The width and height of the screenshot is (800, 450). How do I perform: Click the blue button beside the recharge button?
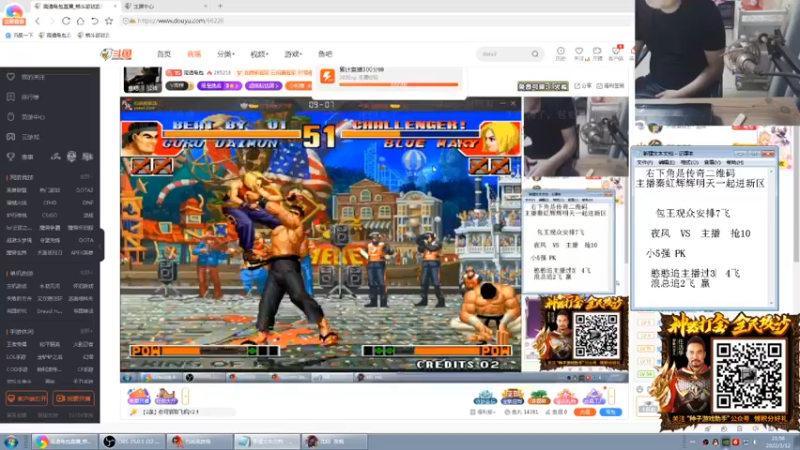[x=611, y=412]
